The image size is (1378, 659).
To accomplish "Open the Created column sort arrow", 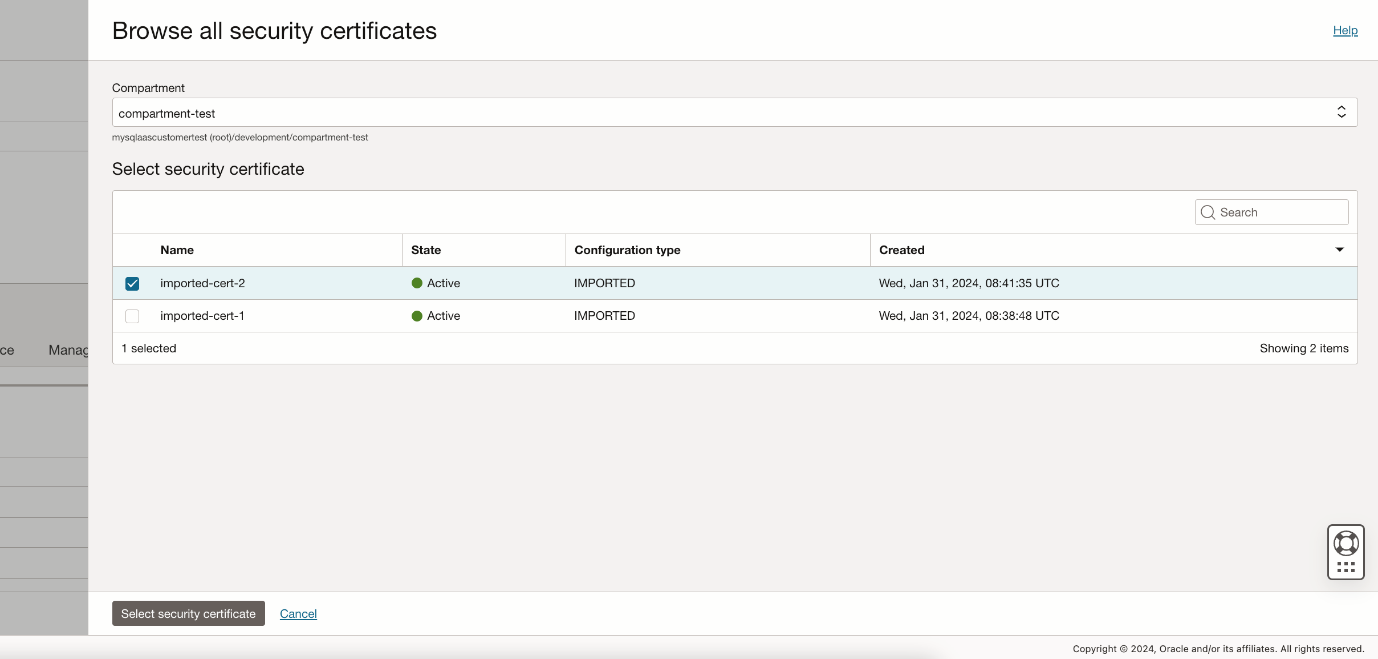I will [x=1340, y=250].
